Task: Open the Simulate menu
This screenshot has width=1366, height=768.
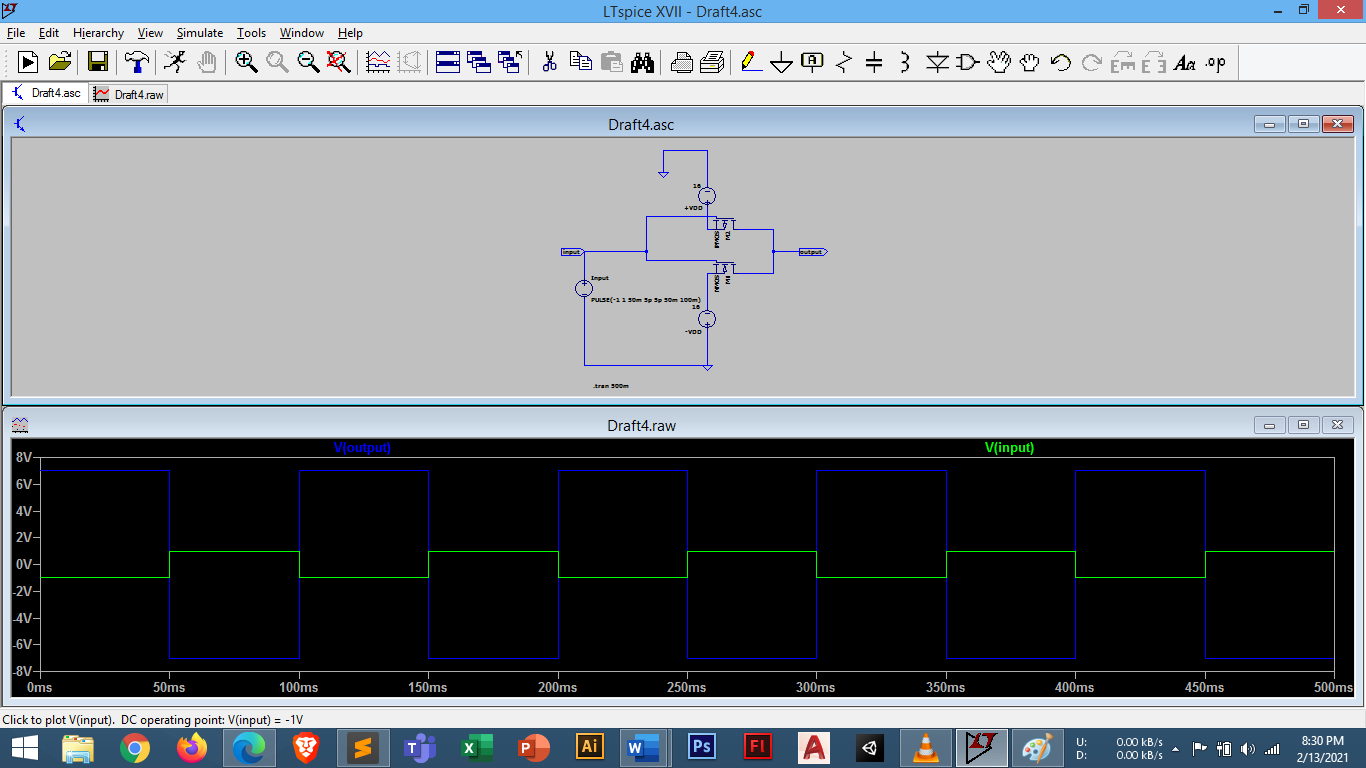Action: pos(200,33)
